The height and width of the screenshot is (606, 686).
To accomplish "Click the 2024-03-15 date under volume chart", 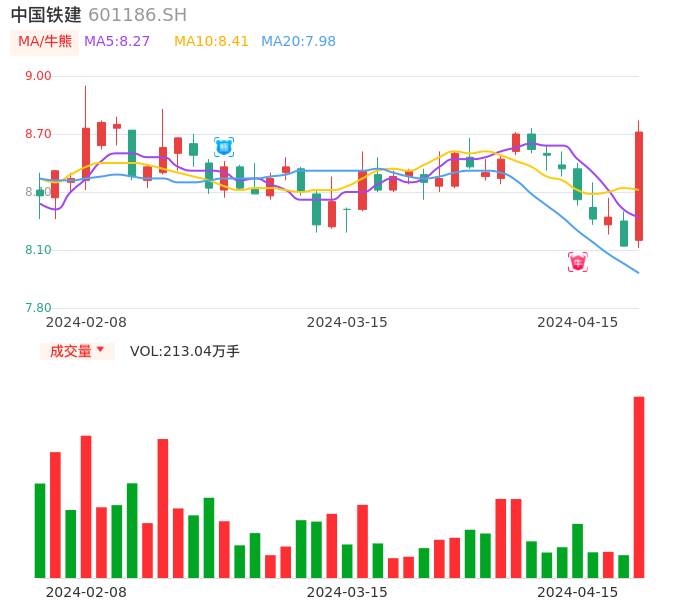I will click(x=347, y=592).
